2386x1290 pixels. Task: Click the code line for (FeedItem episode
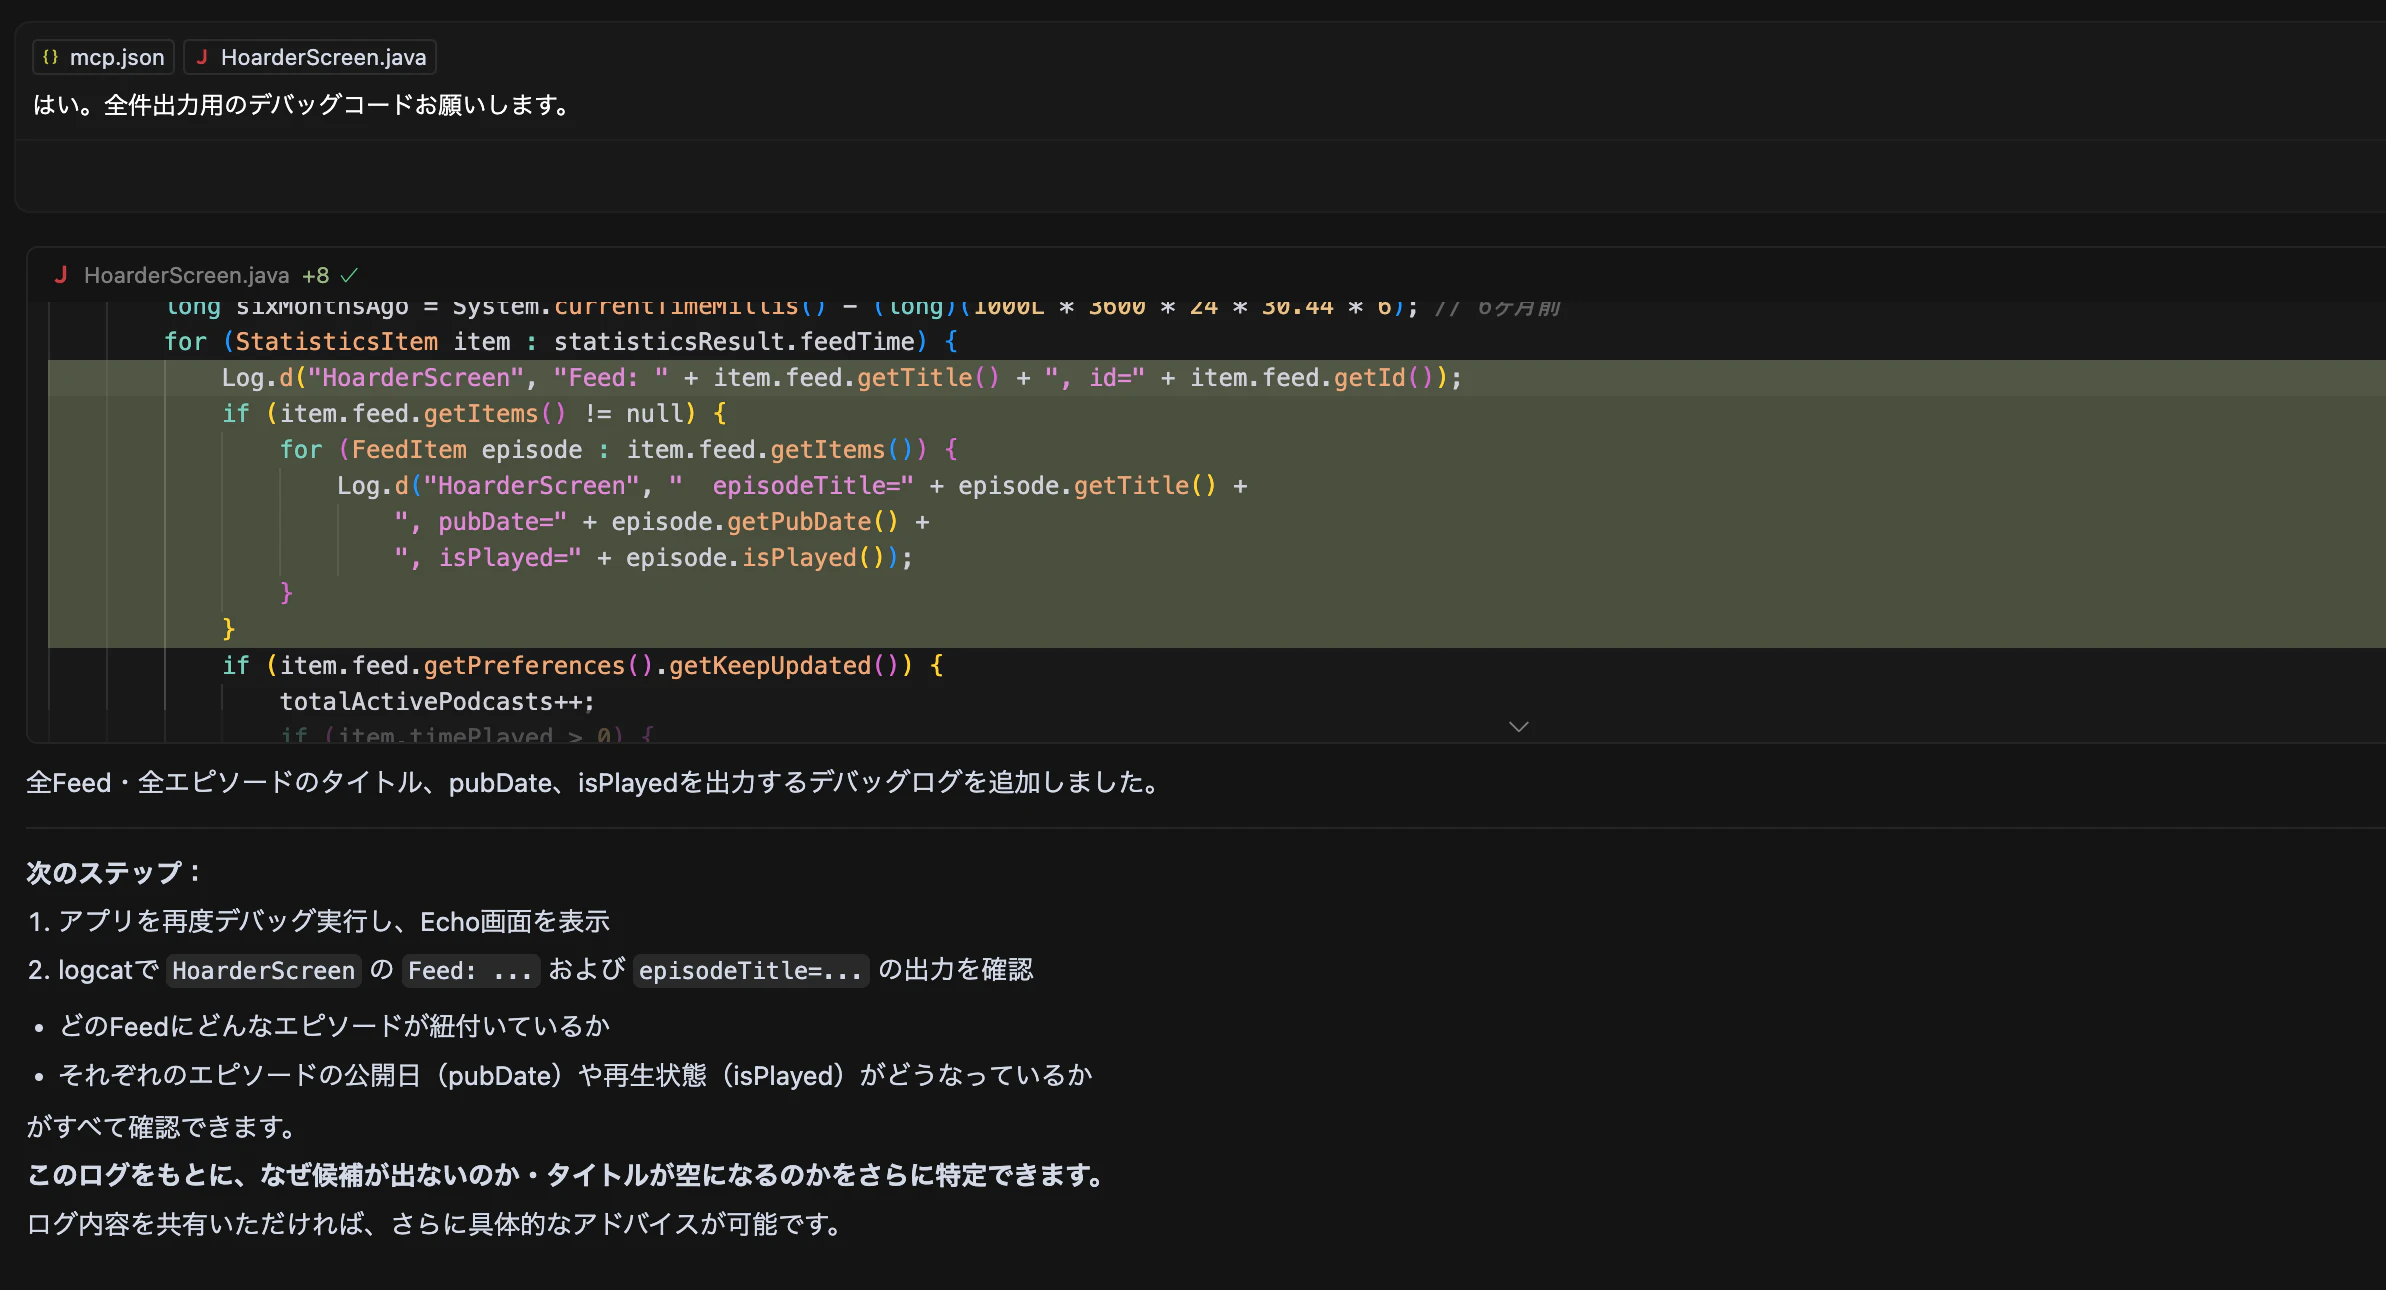[619, 450]
